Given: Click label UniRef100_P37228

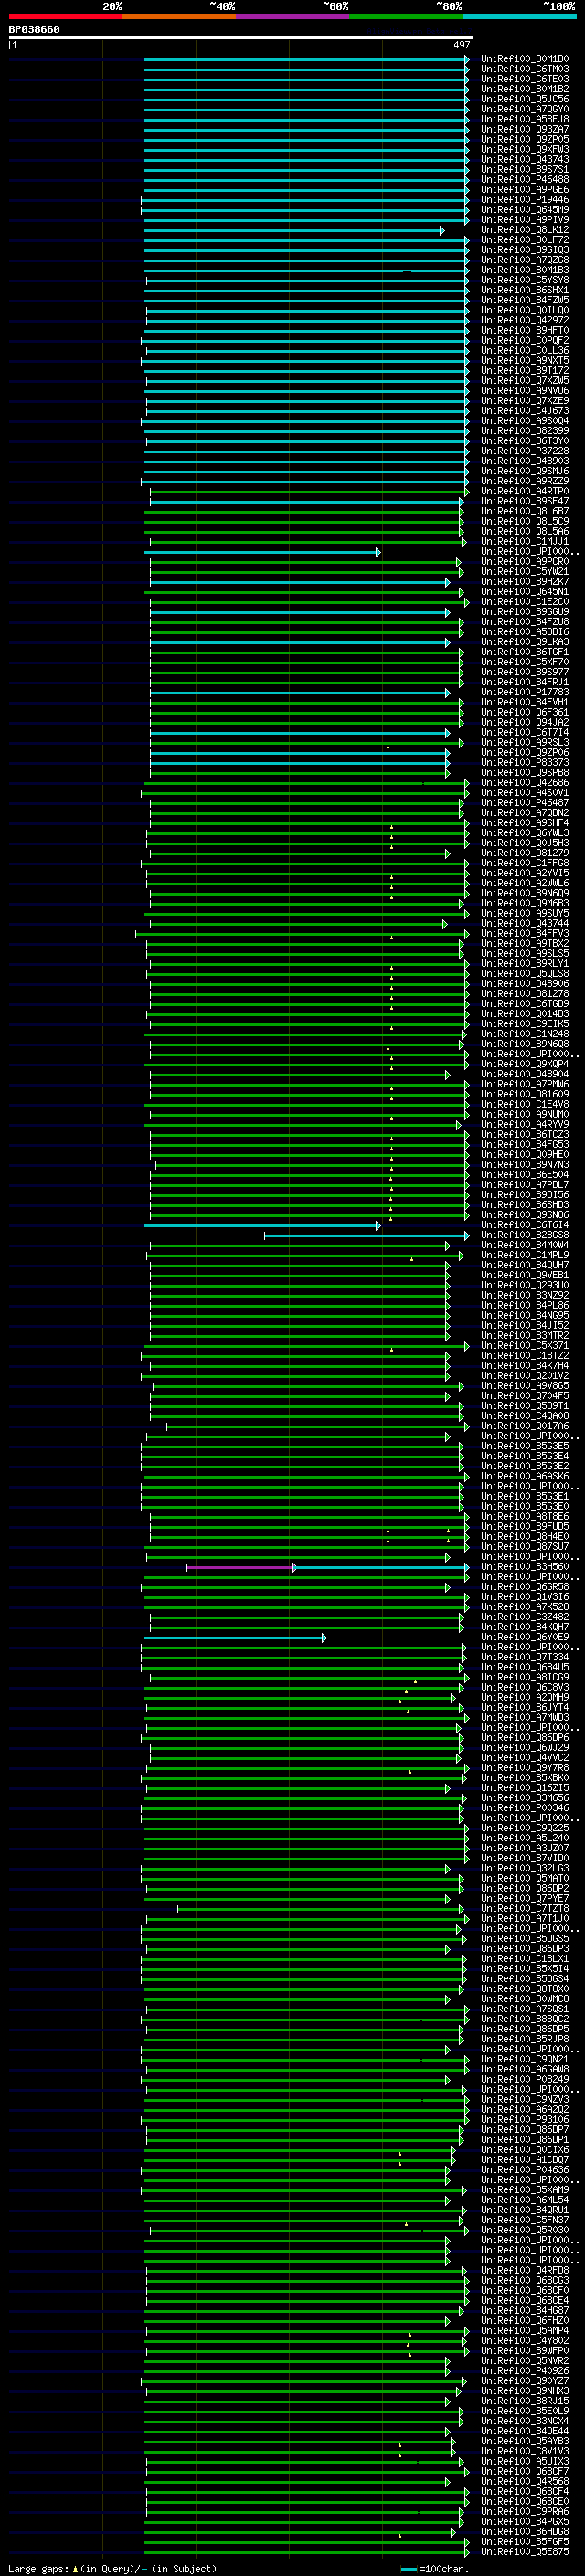Looking at the screenshot, I should click(x=524, y=451).
